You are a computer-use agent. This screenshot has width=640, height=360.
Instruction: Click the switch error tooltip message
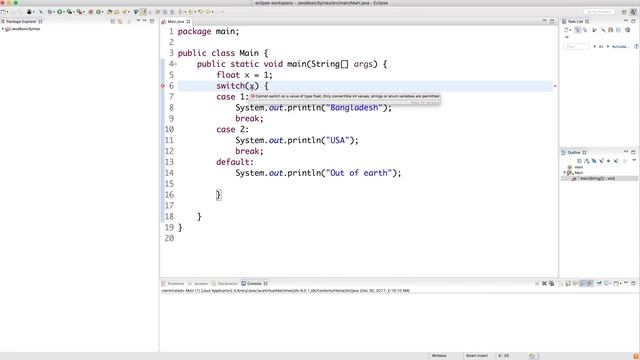coord(345,96)
